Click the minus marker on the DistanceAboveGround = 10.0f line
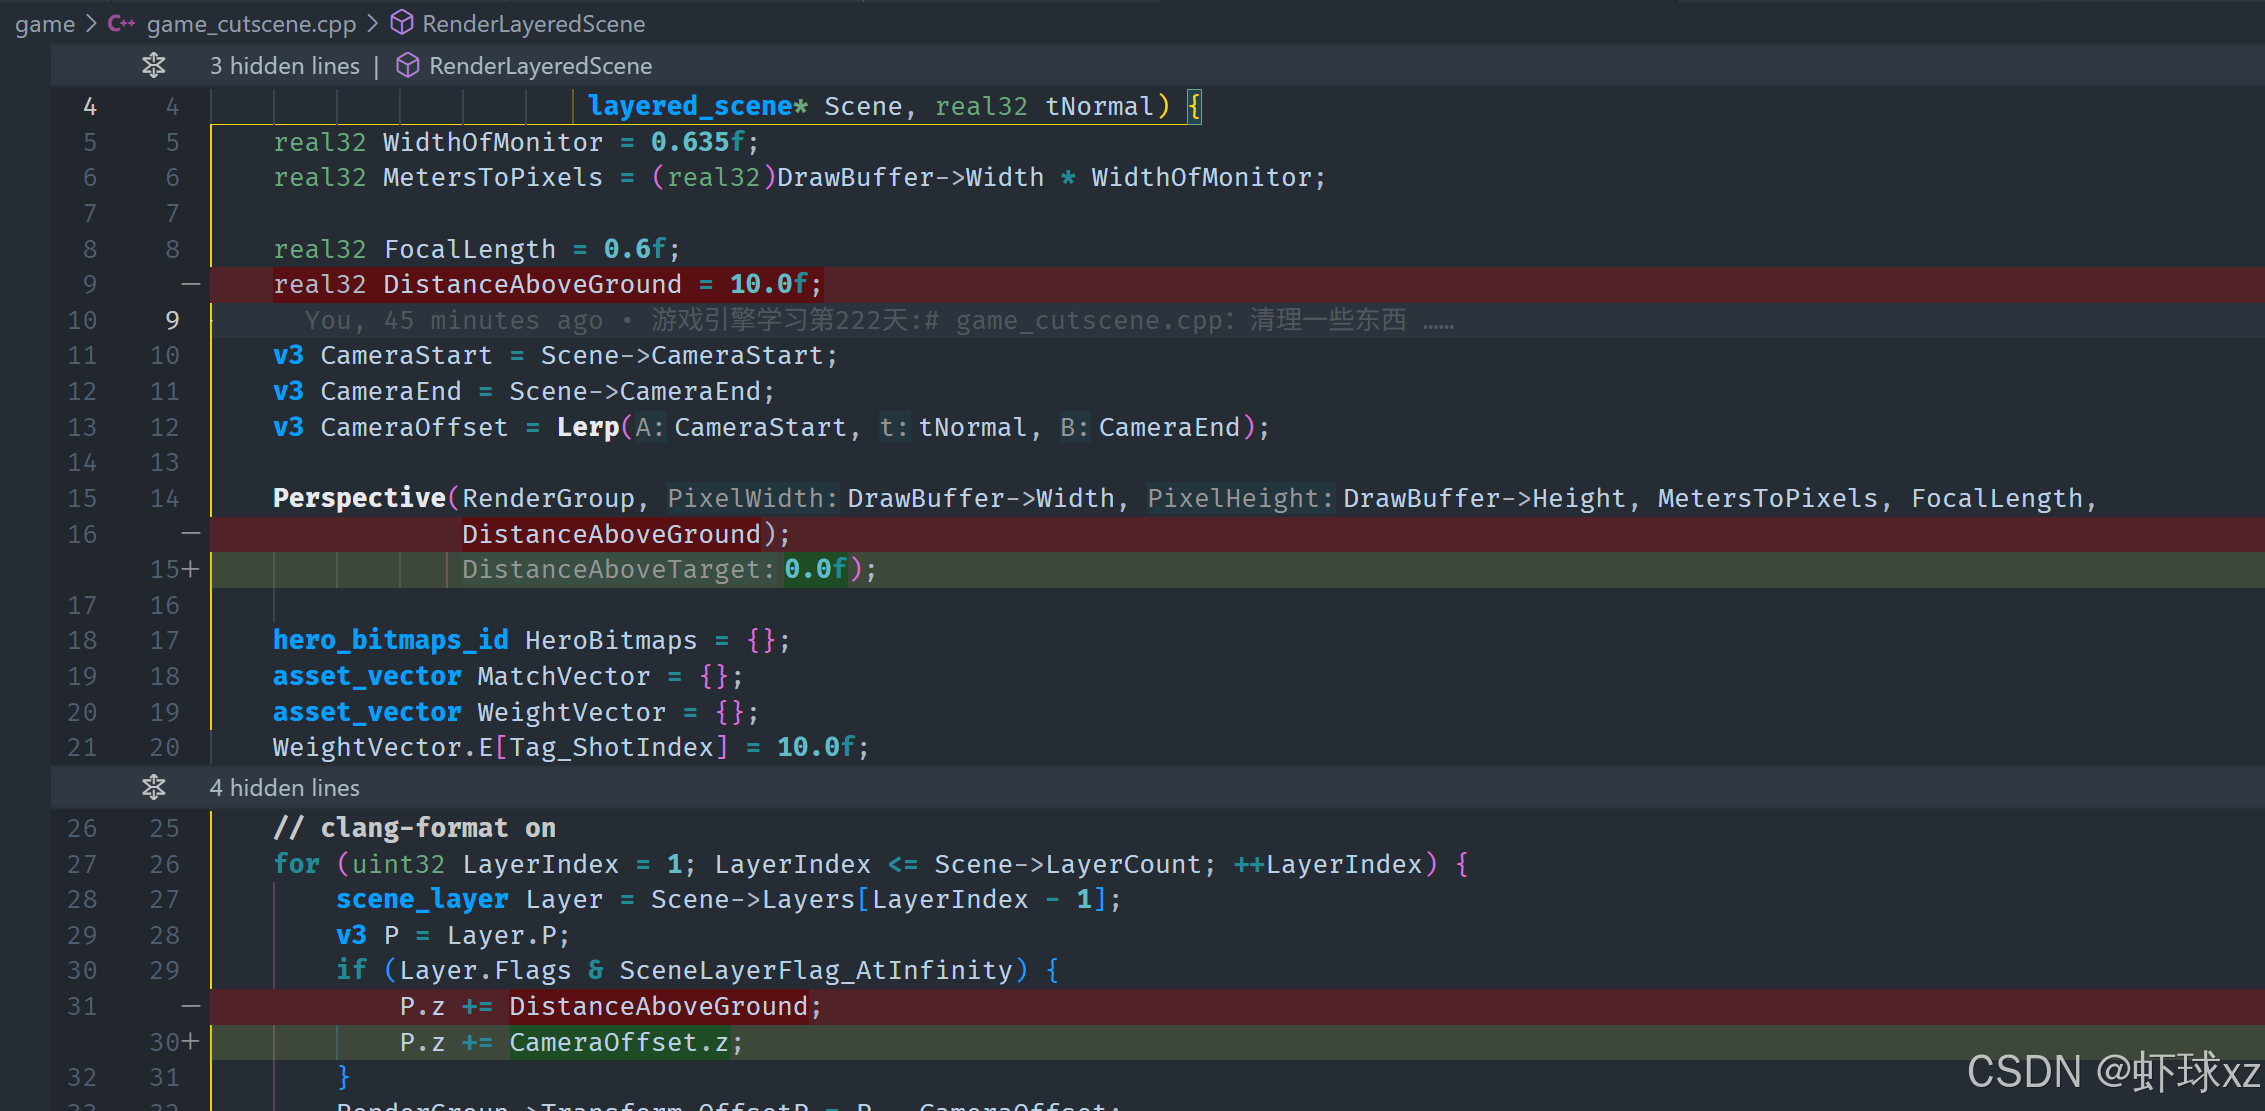This screenshot has height=1111, width=2265. coord(190,285)
